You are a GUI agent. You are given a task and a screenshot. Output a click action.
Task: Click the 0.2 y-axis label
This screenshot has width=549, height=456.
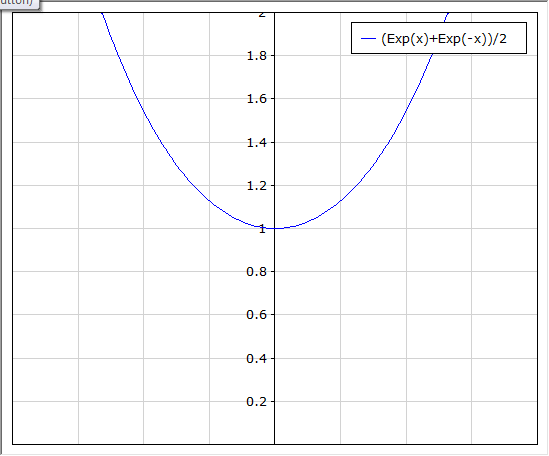pyautogui.click(x=256, y=402)
